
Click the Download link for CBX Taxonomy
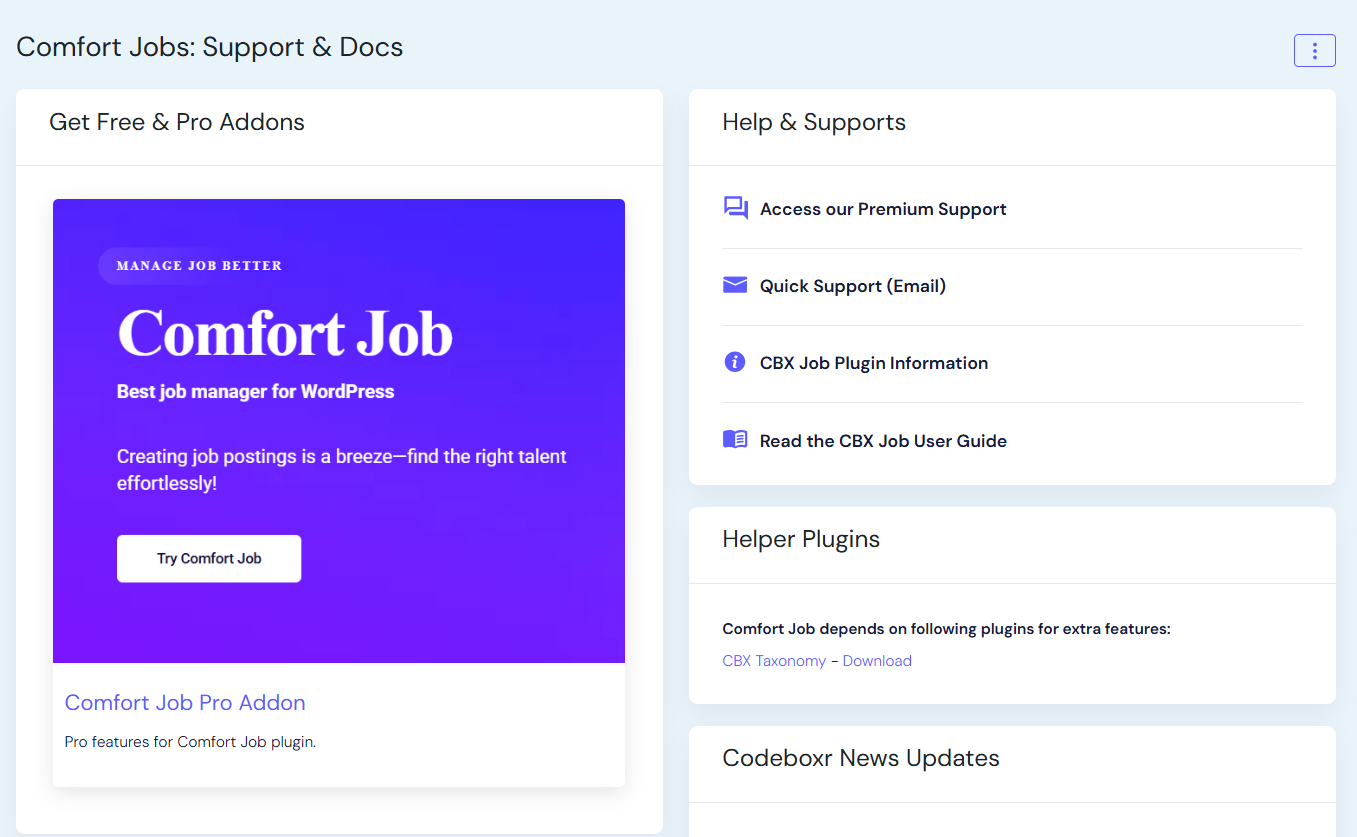click(877, 661)
